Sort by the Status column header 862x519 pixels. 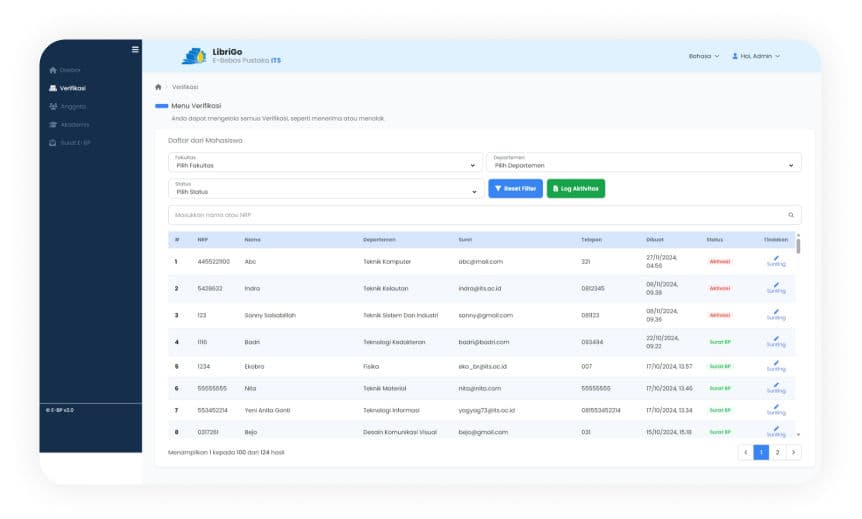tap(715, 240)
